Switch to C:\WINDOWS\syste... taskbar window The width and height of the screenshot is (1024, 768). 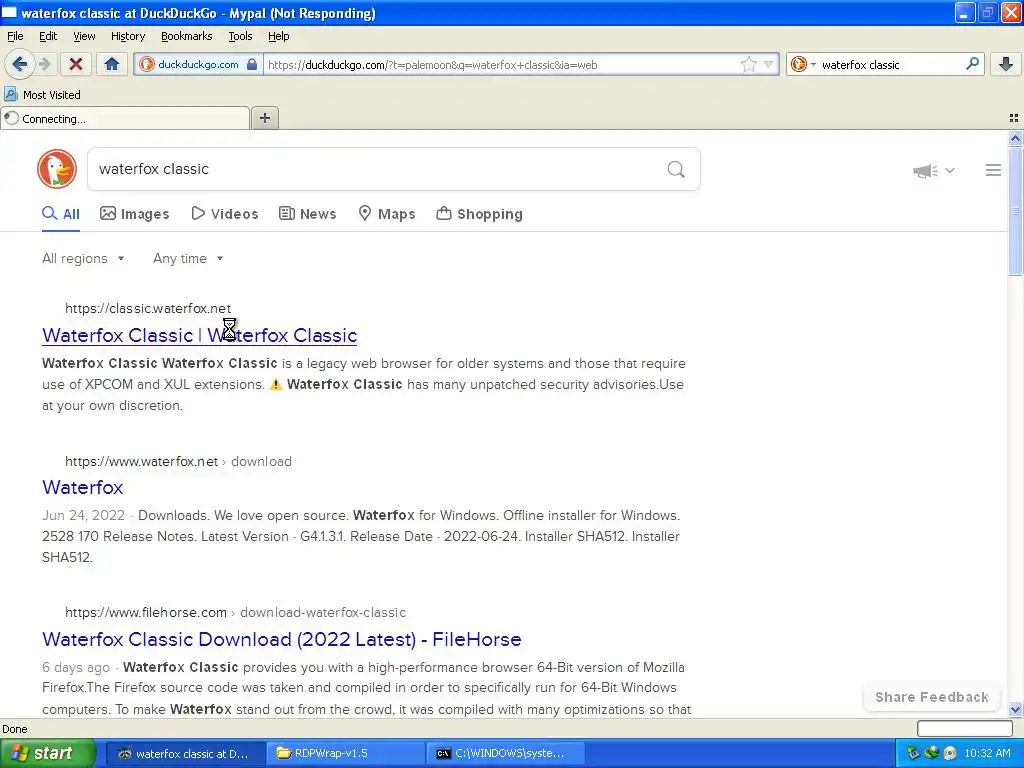coord(505,753)
